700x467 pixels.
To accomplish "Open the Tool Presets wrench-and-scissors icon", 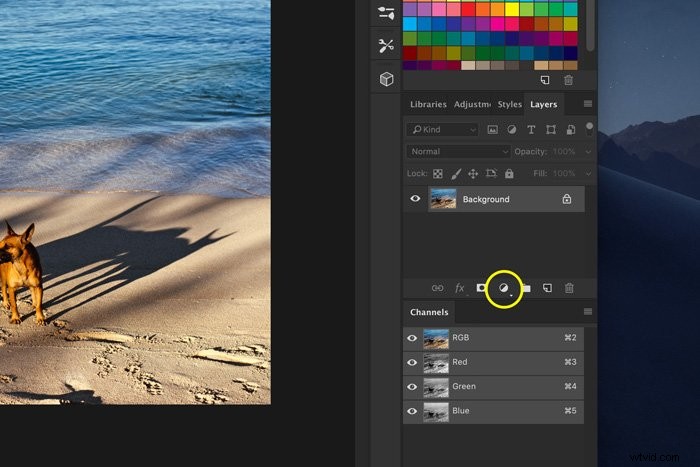I will point(386,46).
